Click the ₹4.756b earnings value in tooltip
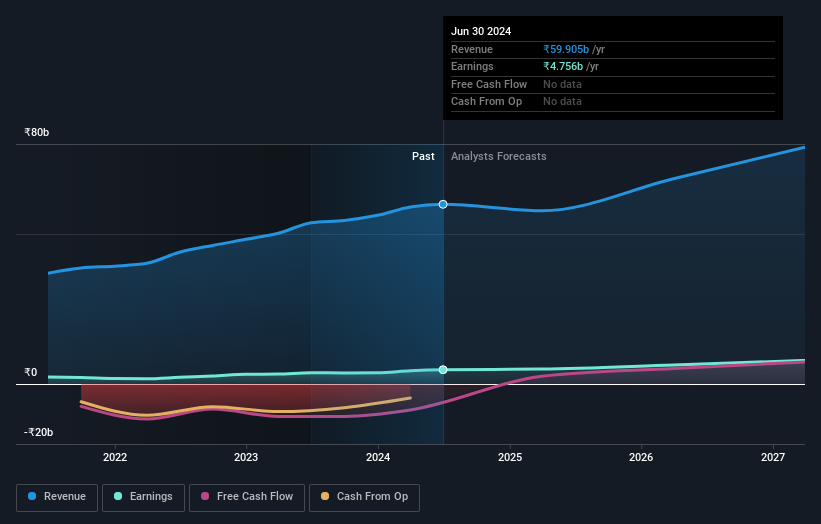The height and width of the screenshot is (524, 821). [563, 66]
